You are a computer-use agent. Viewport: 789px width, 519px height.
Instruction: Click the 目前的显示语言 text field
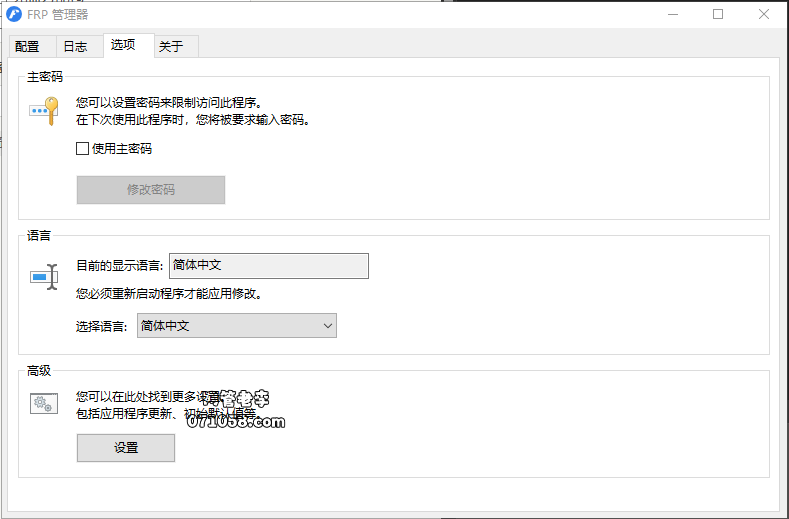coord(268,266)
